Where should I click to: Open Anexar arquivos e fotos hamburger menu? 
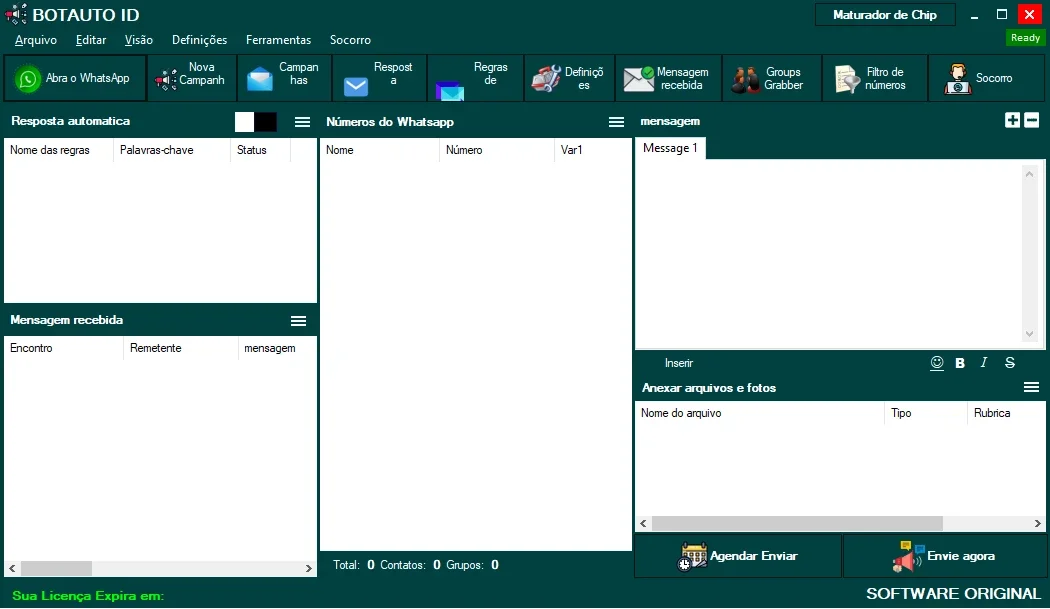click(x=1031, y=387)
